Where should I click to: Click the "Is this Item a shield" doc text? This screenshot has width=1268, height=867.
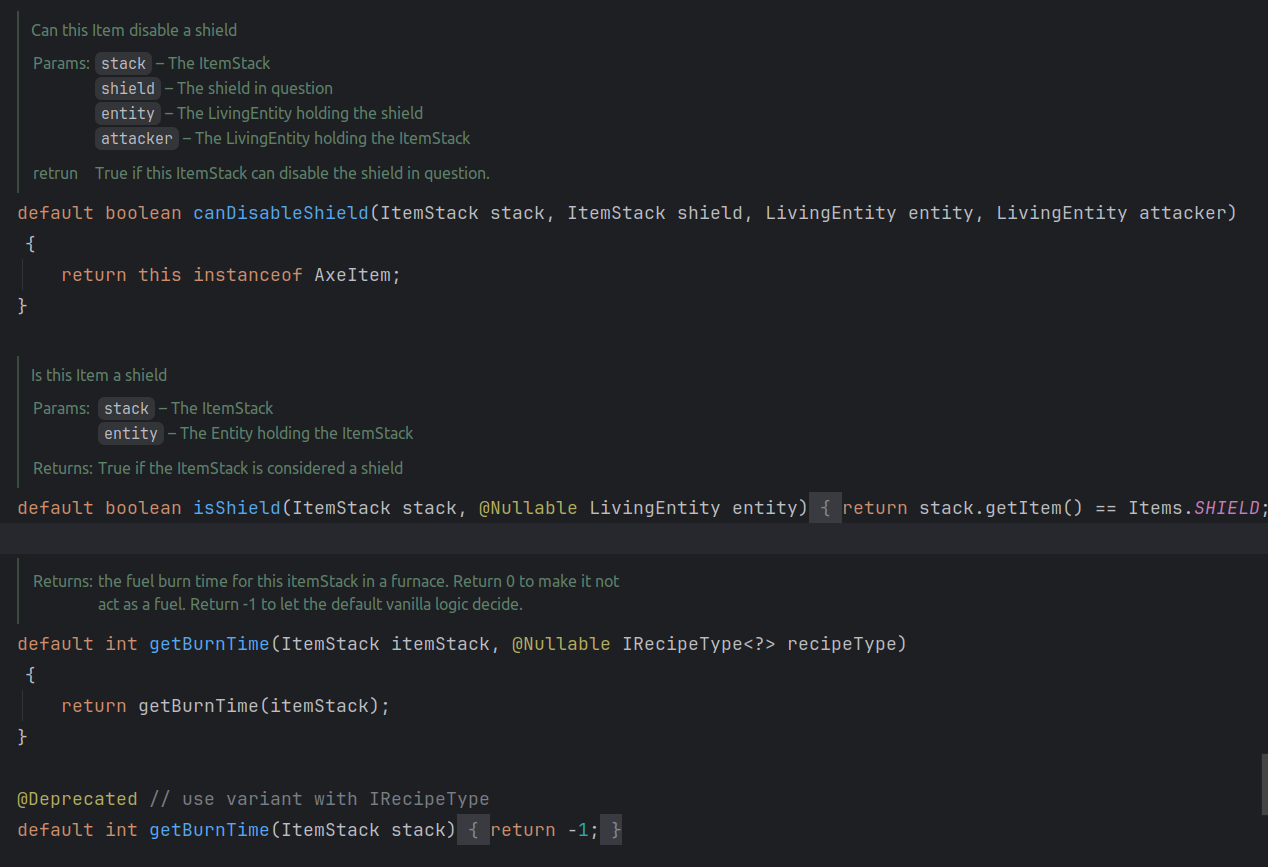tap(99, 376)
